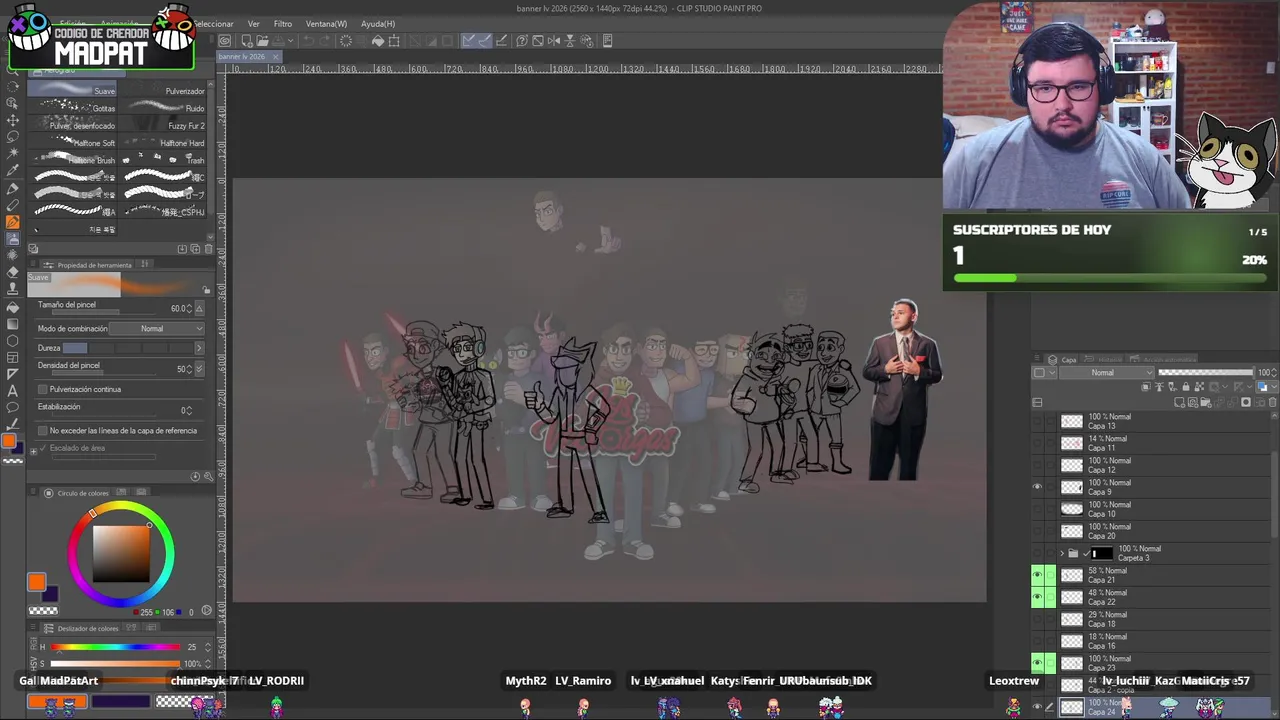
Task: Click the Fill icon in command bar
Action: [378, 41]
